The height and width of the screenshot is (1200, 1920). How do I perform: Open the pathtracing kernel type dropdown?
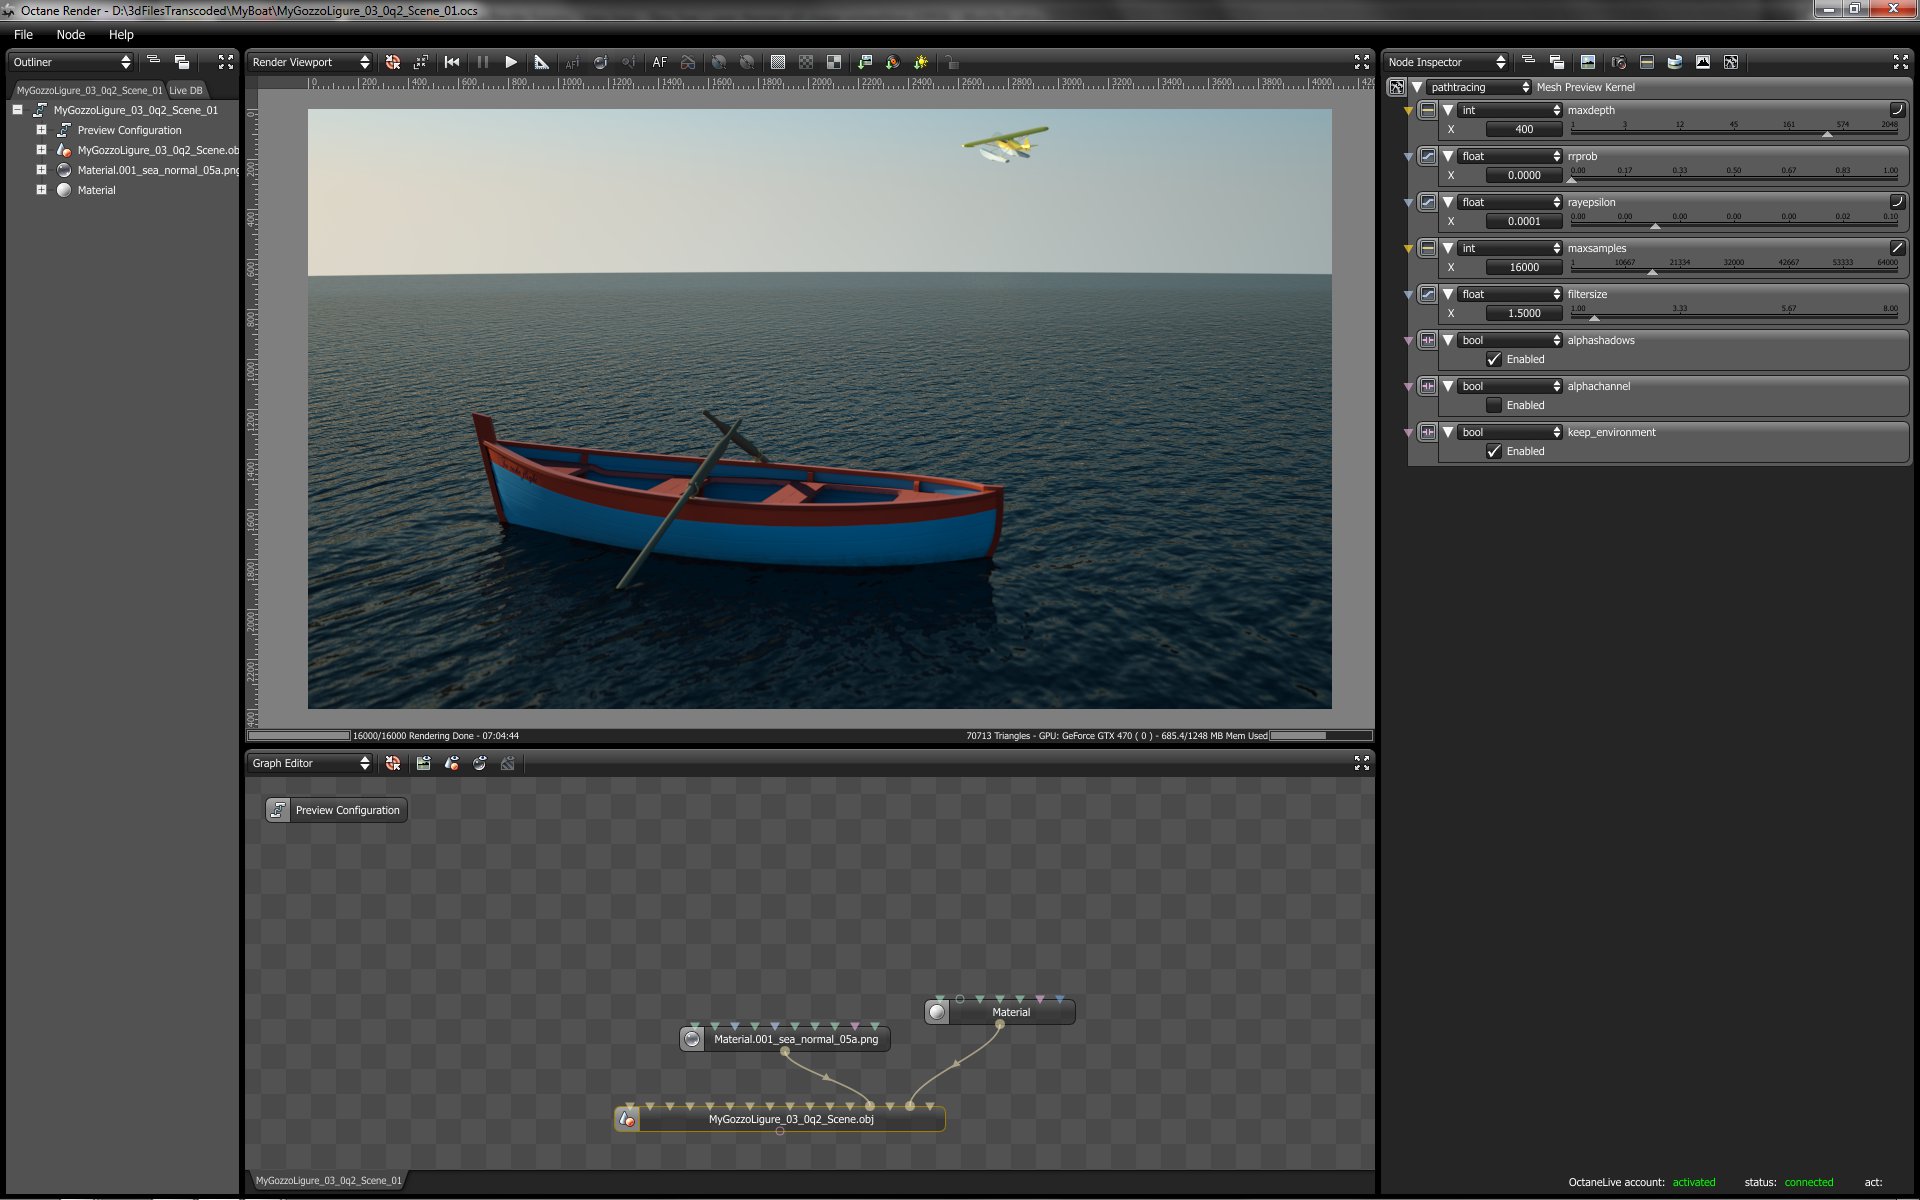(x=1478, y=87)
